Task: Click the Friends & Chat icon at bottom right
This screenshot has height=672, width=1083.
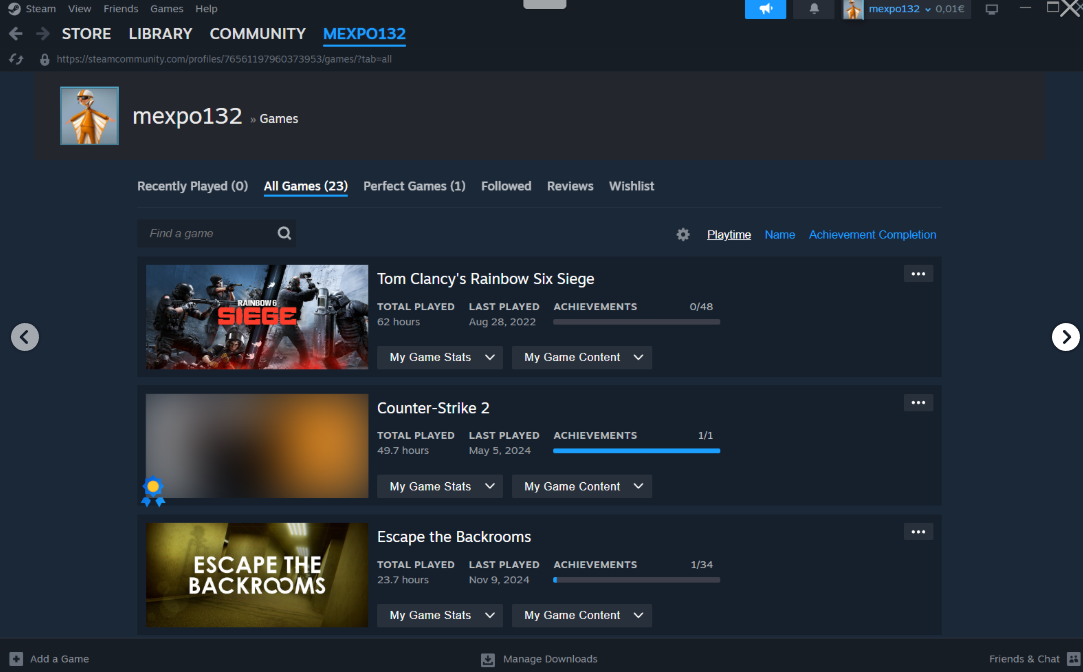Action: 1073,659
